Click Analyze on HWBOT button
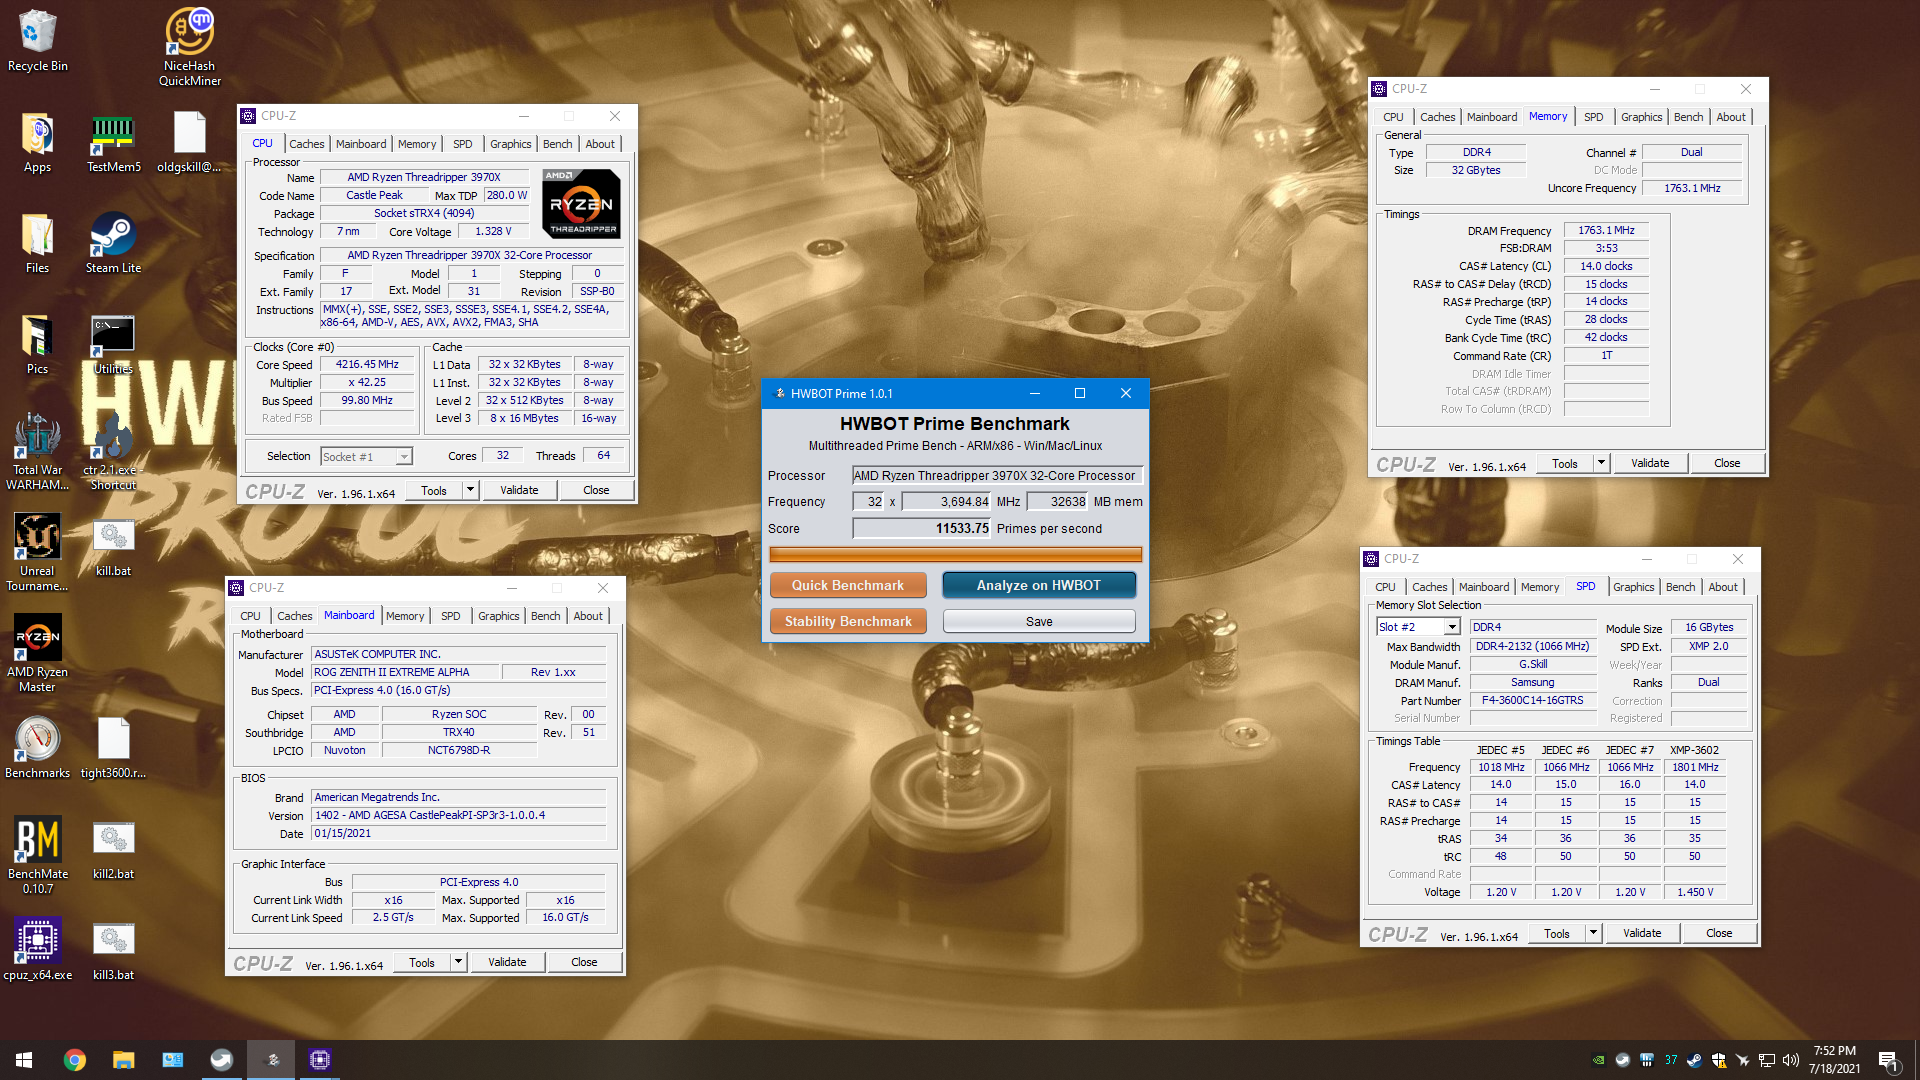This screenshot has width=1920, height=1080. (1038, 585)
